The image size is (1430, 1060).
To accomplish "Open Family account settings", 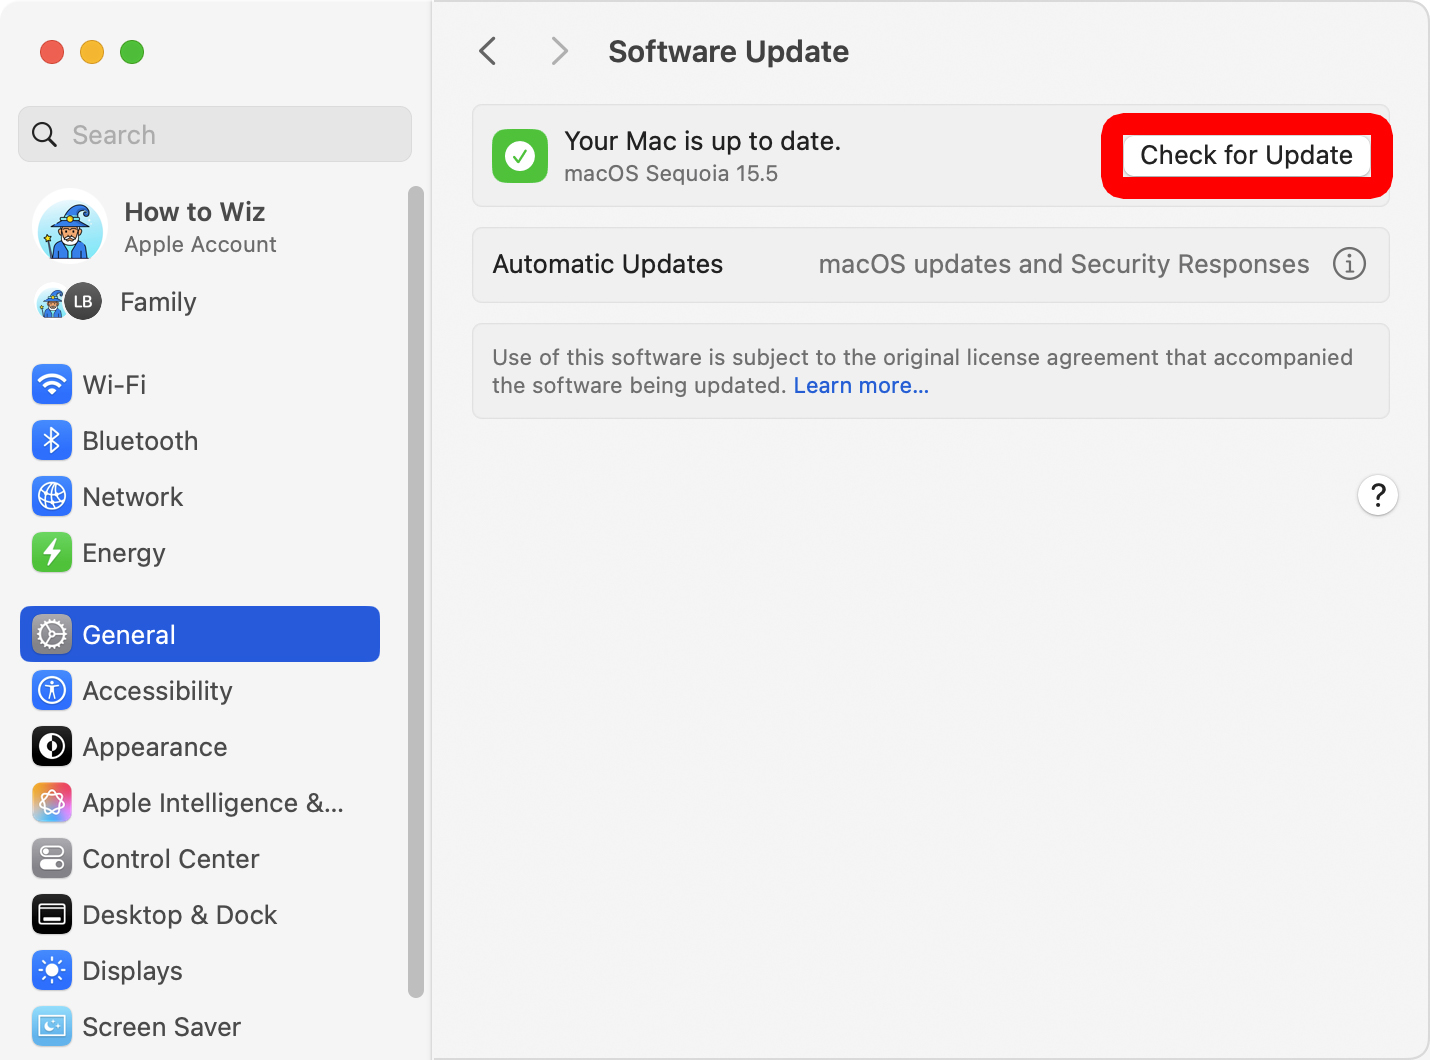I will click(158, 301).
